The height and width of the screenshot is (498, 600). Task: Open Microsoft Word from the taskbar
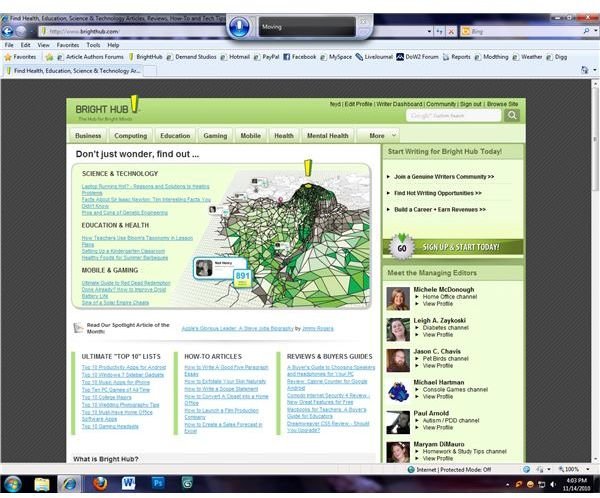click(129, 484)
